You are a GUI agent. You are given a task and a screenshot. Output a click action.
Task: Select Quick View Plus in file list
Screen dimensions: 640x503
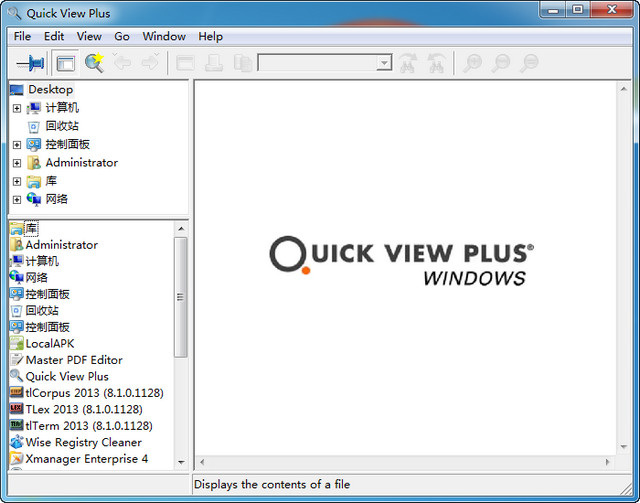pyautogui.click(x=67, y=376)
